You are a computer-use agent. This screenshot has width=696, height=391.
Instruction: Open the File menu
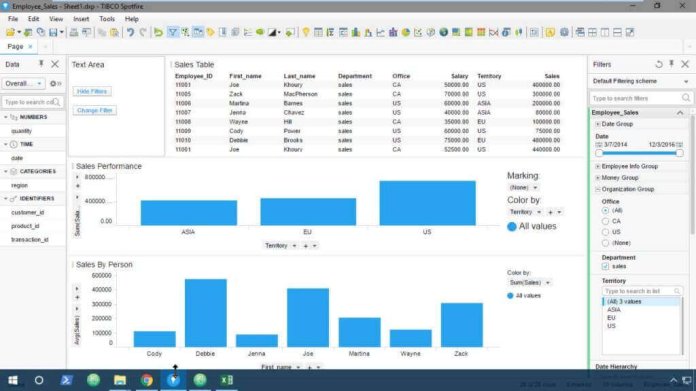13,19
